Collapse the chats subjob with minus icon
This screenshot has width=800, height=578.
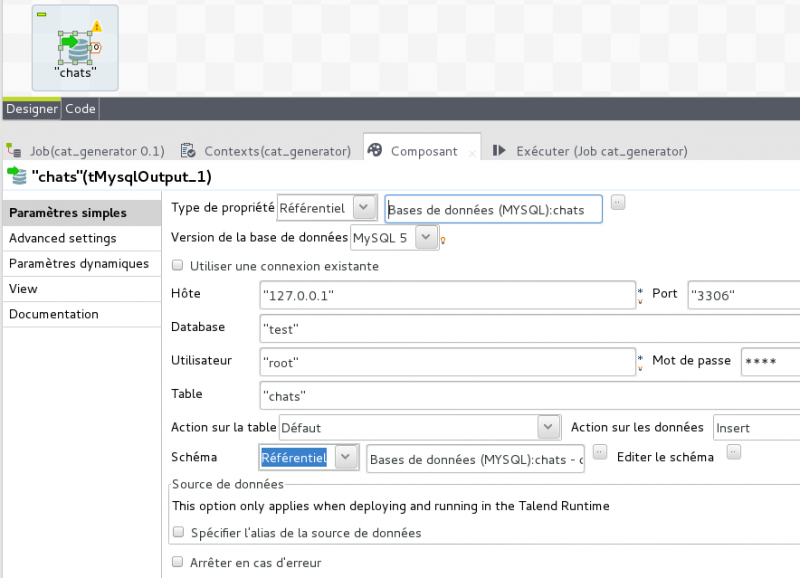click(x=42, y=14)
